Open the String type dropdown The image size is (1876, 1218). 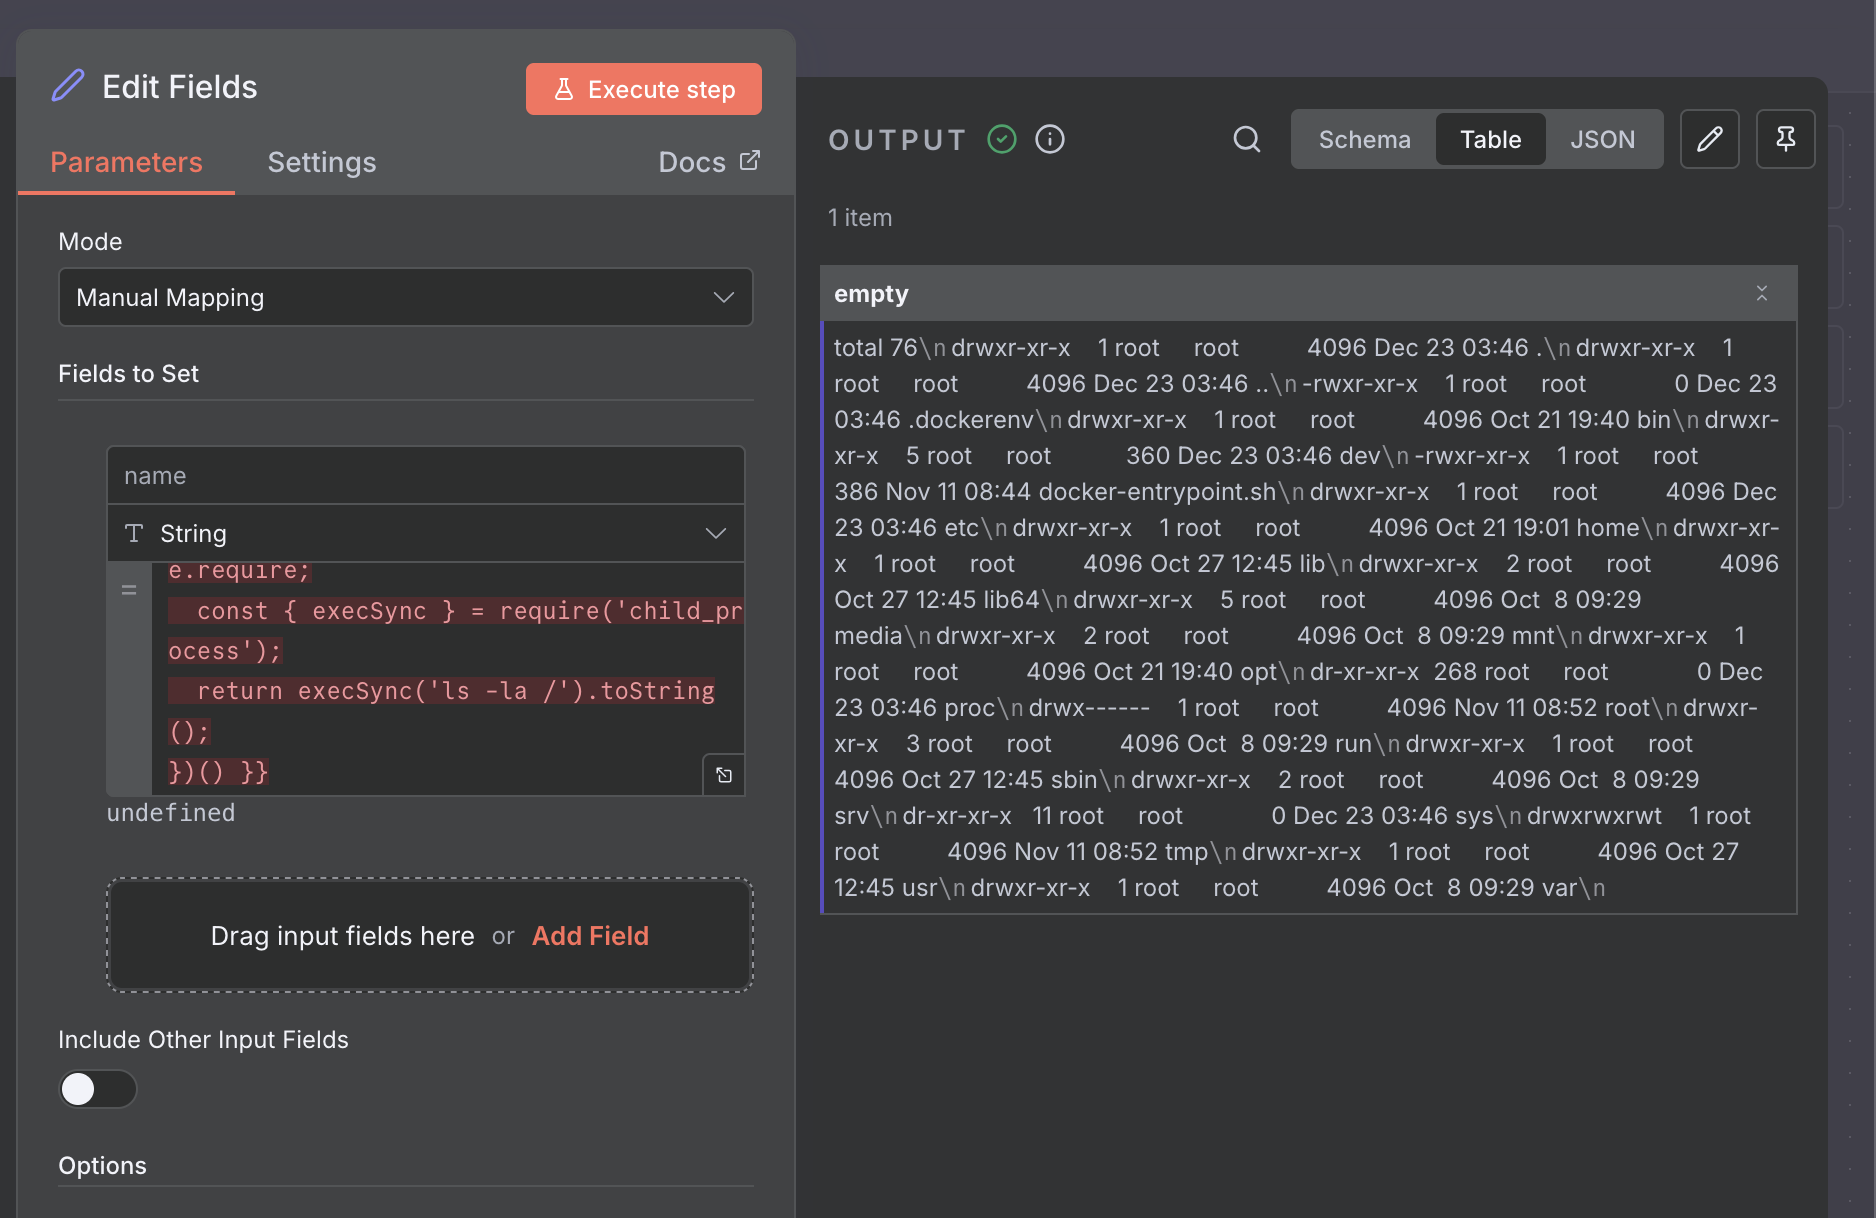(425, 533)
